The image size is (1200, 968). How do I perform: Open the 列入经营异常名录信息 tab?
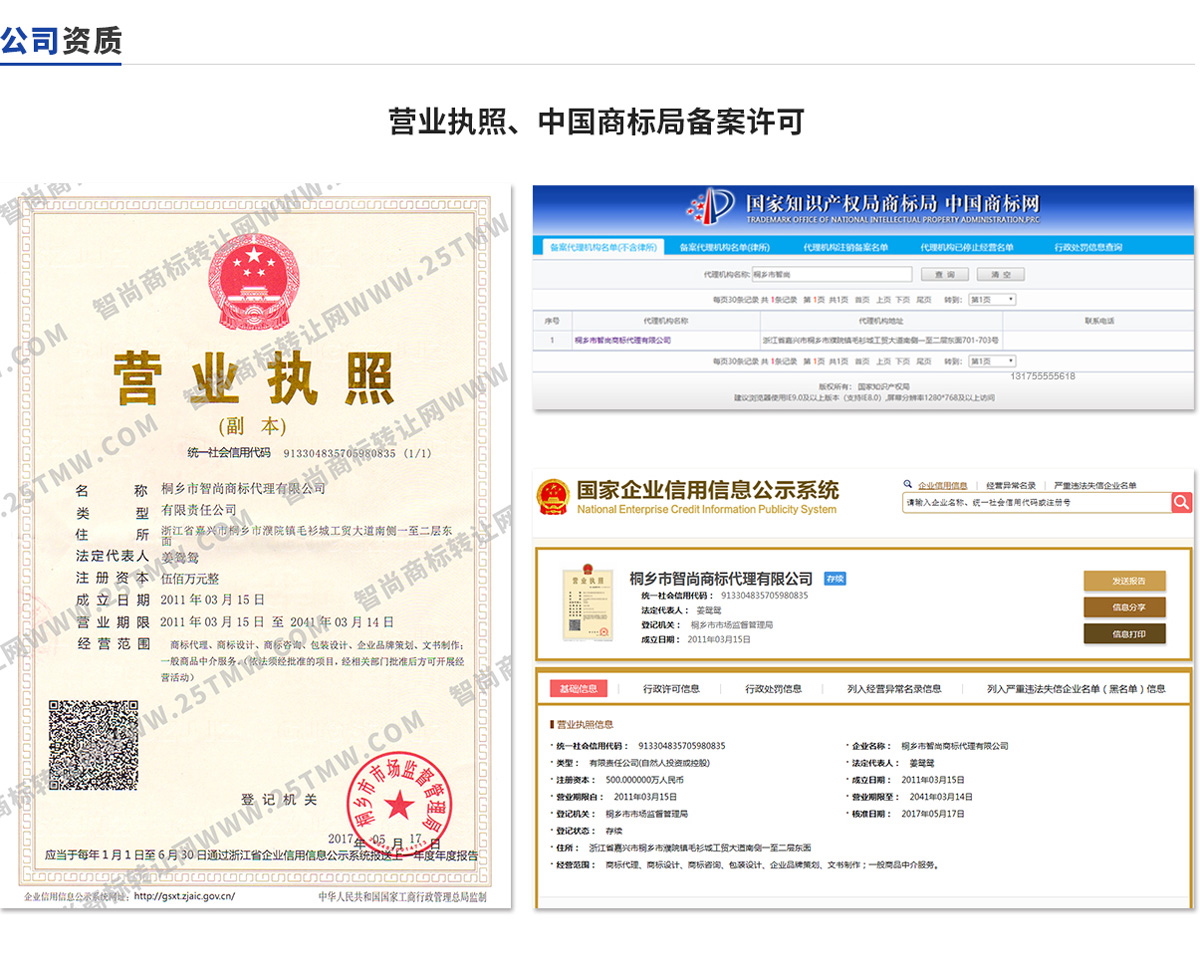[x=894, y=688]
